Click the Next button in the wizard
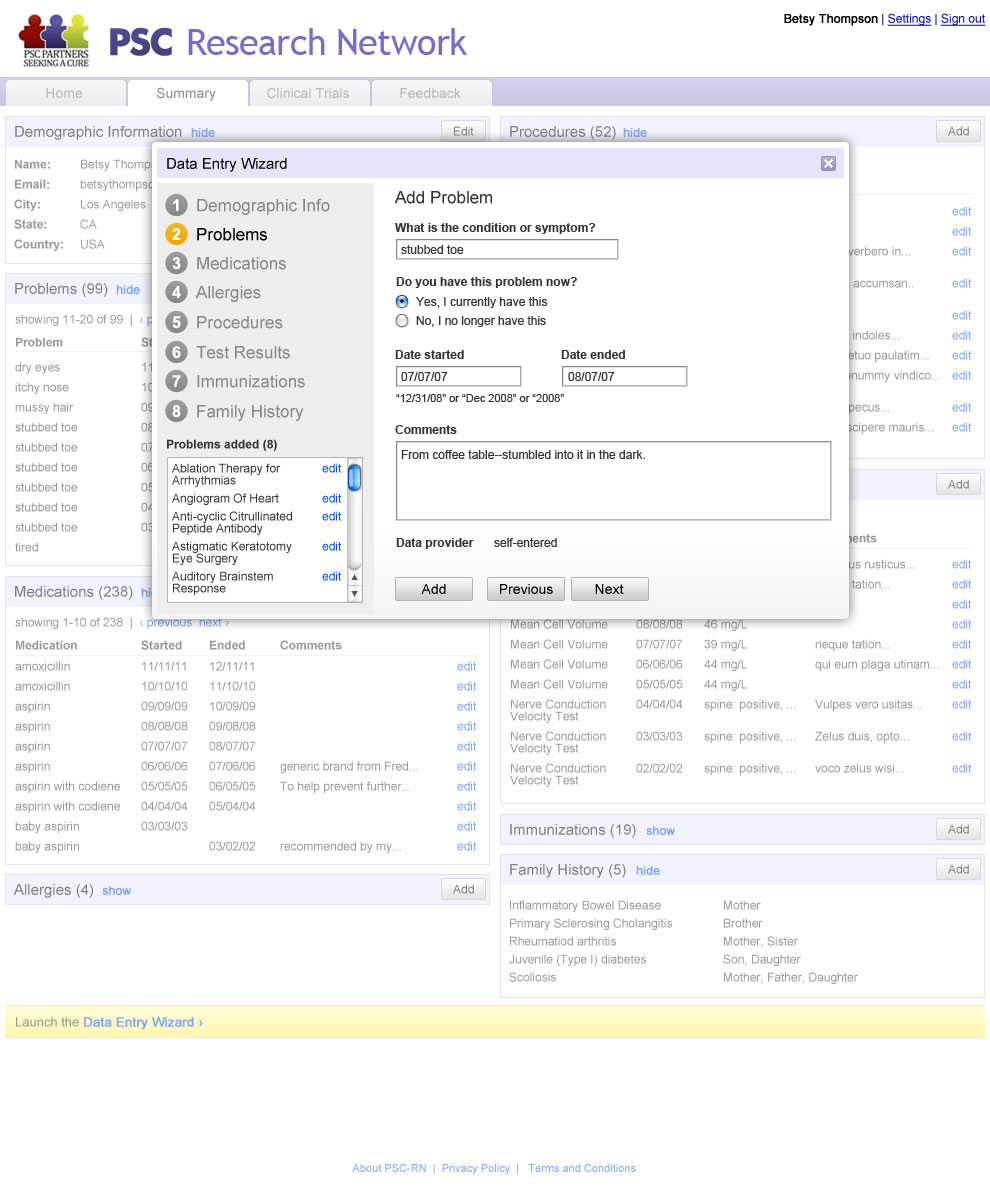 (609, 589)
